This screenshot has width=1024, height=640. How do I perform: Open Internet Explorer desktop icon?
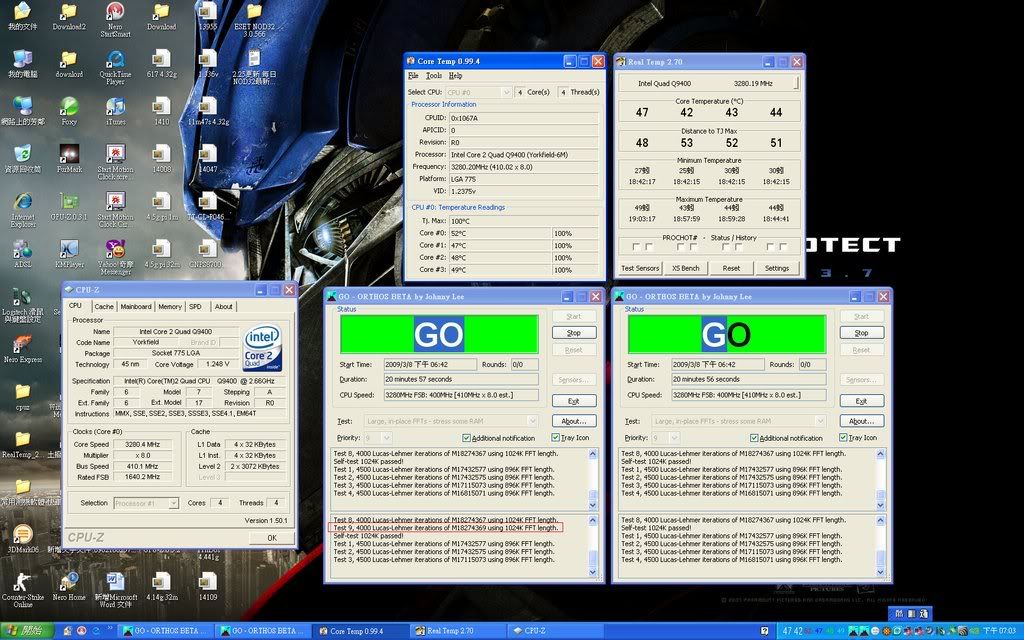pos(23,210)
